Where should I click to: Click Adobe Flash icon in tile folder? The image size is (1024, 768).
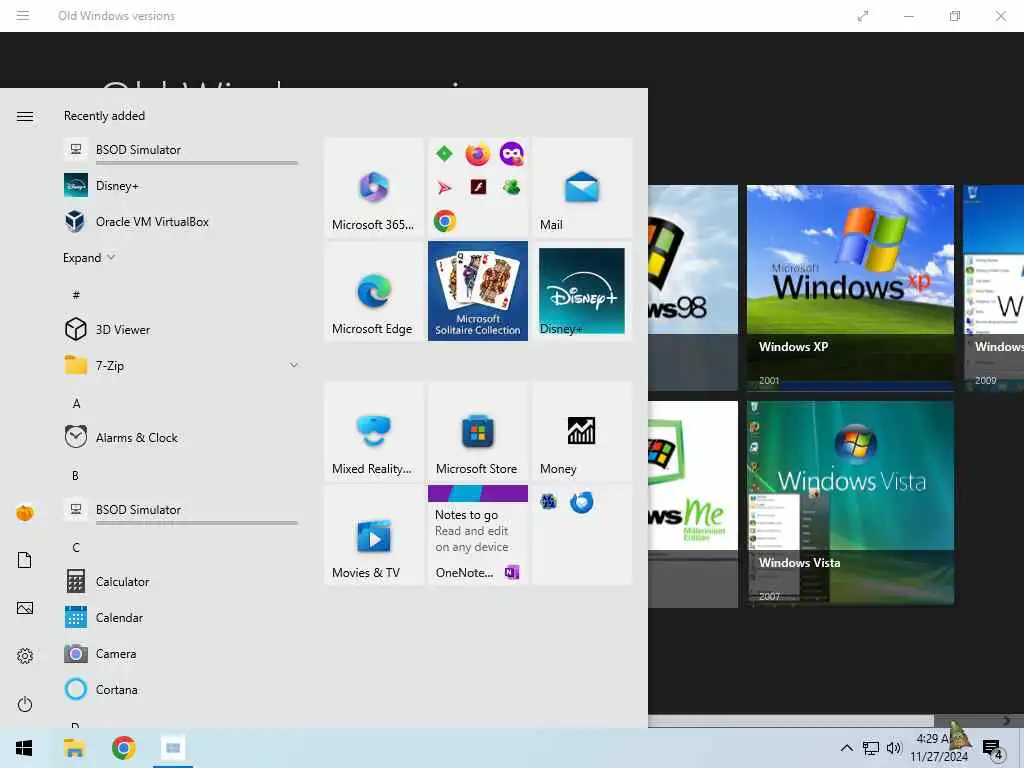tap(478, 187)
